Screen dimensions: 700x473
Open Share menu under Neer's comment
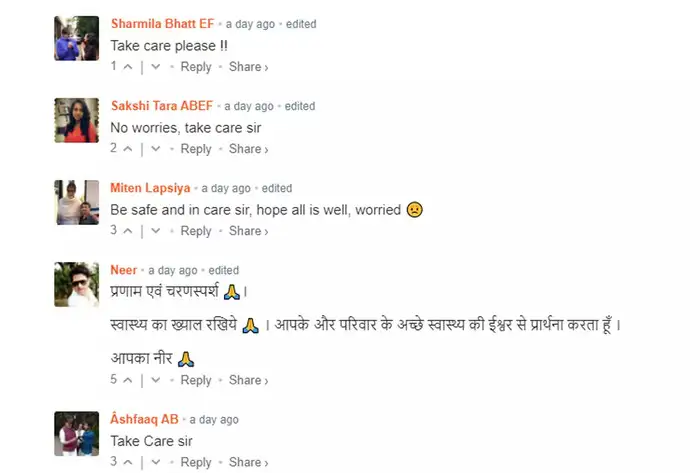tap(249, 380)
